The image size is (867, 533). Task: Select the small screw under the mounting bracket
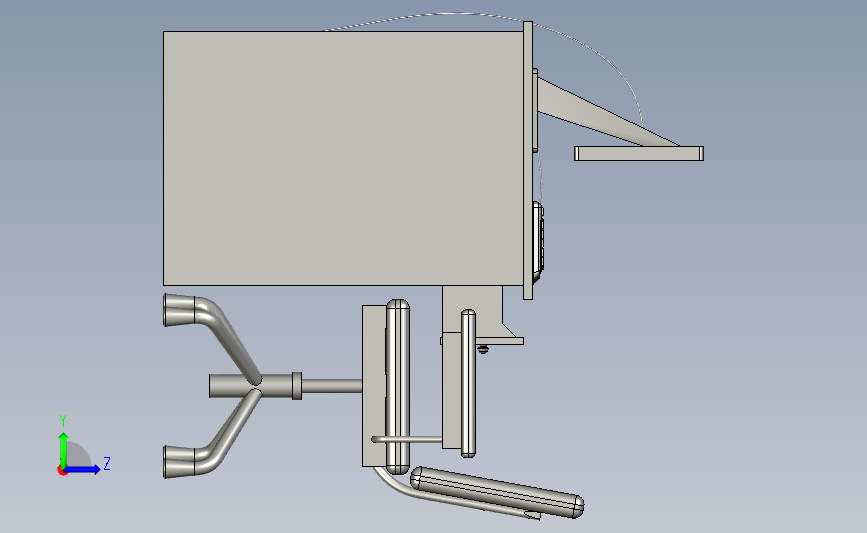point(483,349)
